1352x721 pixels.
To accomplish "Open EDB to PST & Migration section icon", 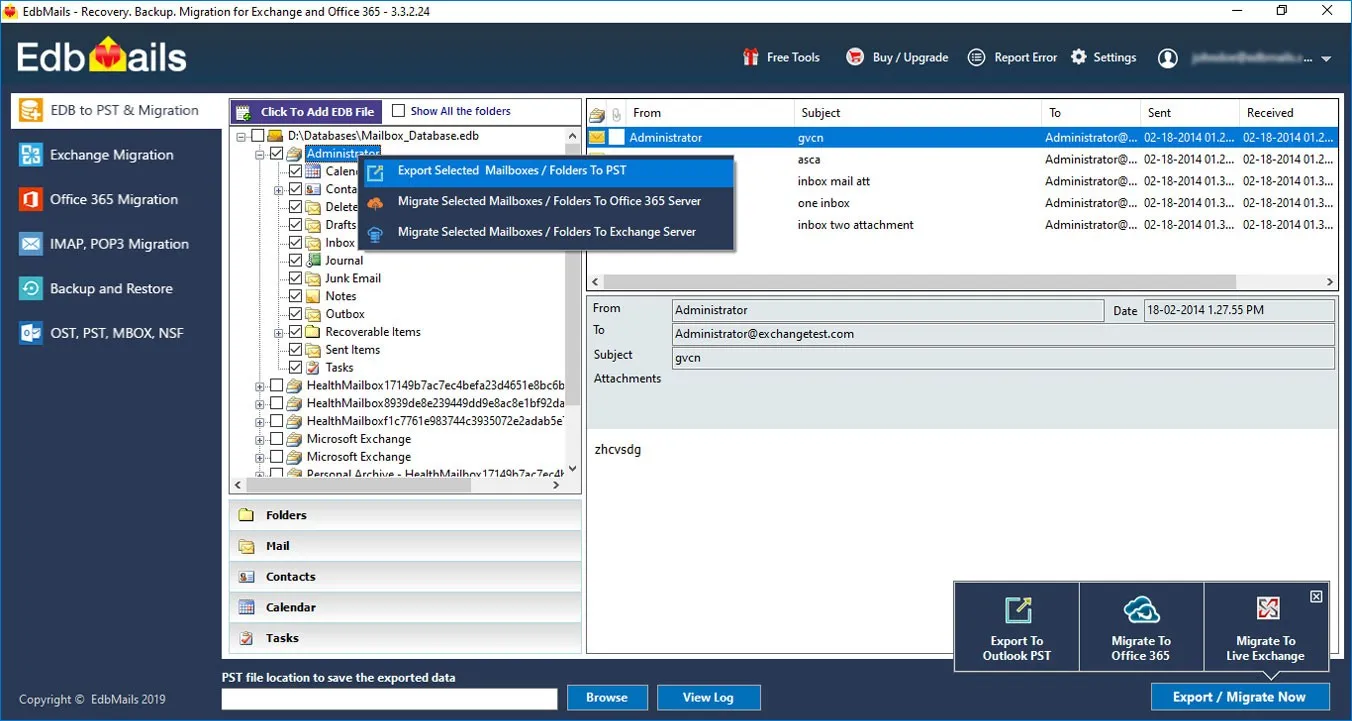I will 30,110.
